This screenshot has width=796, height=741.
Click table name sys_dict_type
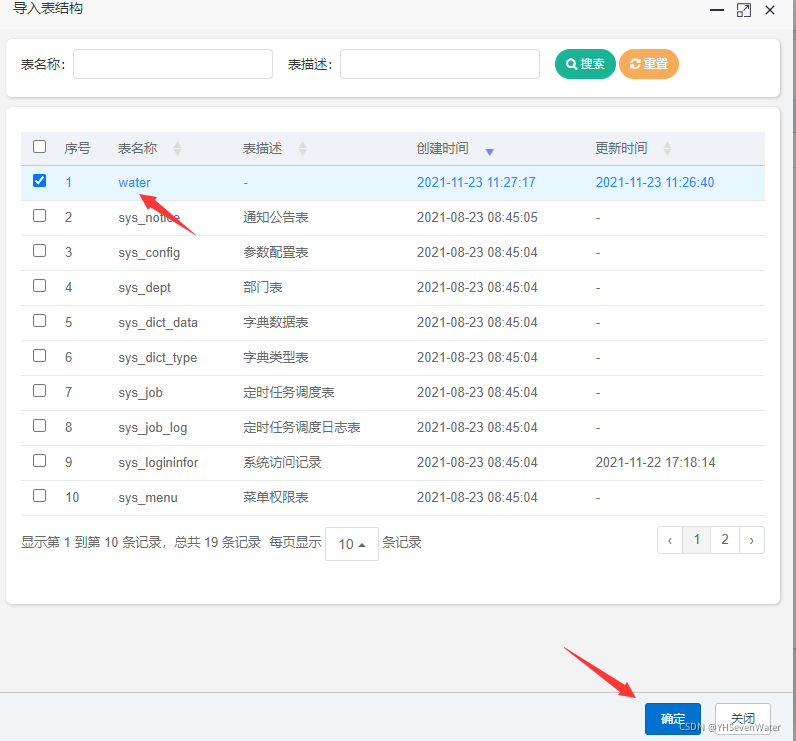click(x=157, y=358)
